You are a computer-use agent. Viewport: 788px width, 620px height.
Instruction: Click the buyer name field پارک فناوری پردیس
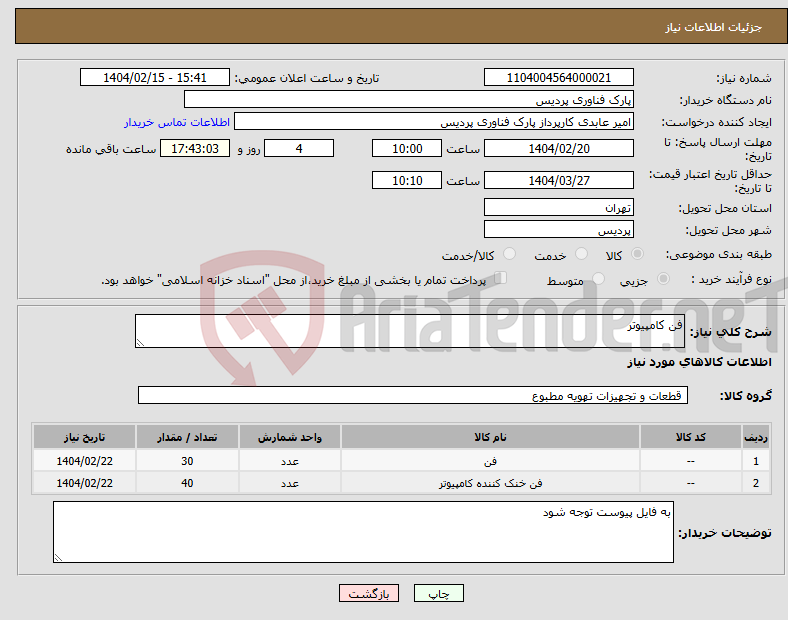point(409,99)
